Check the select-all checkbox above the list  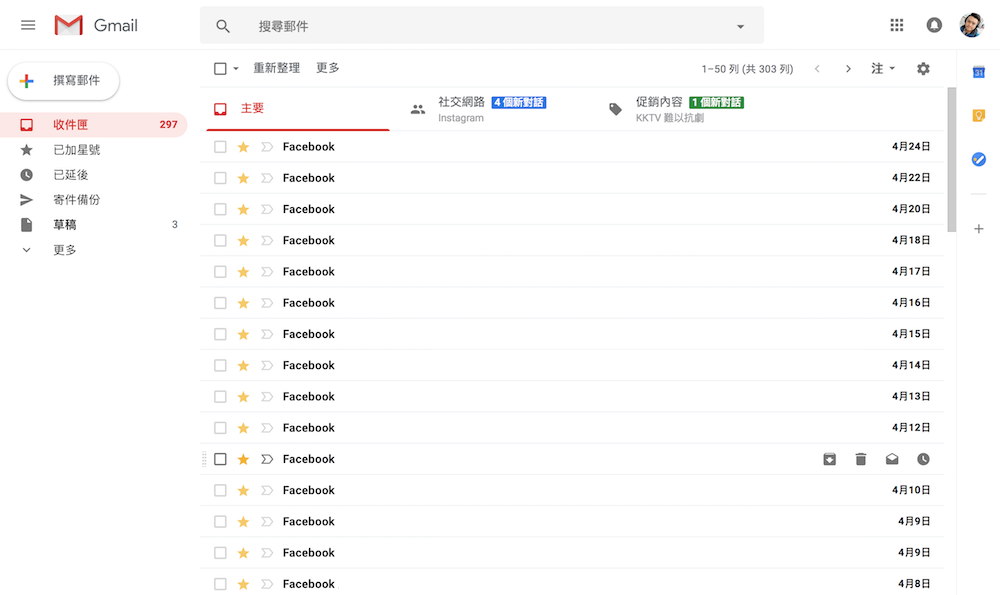(219, 68)
